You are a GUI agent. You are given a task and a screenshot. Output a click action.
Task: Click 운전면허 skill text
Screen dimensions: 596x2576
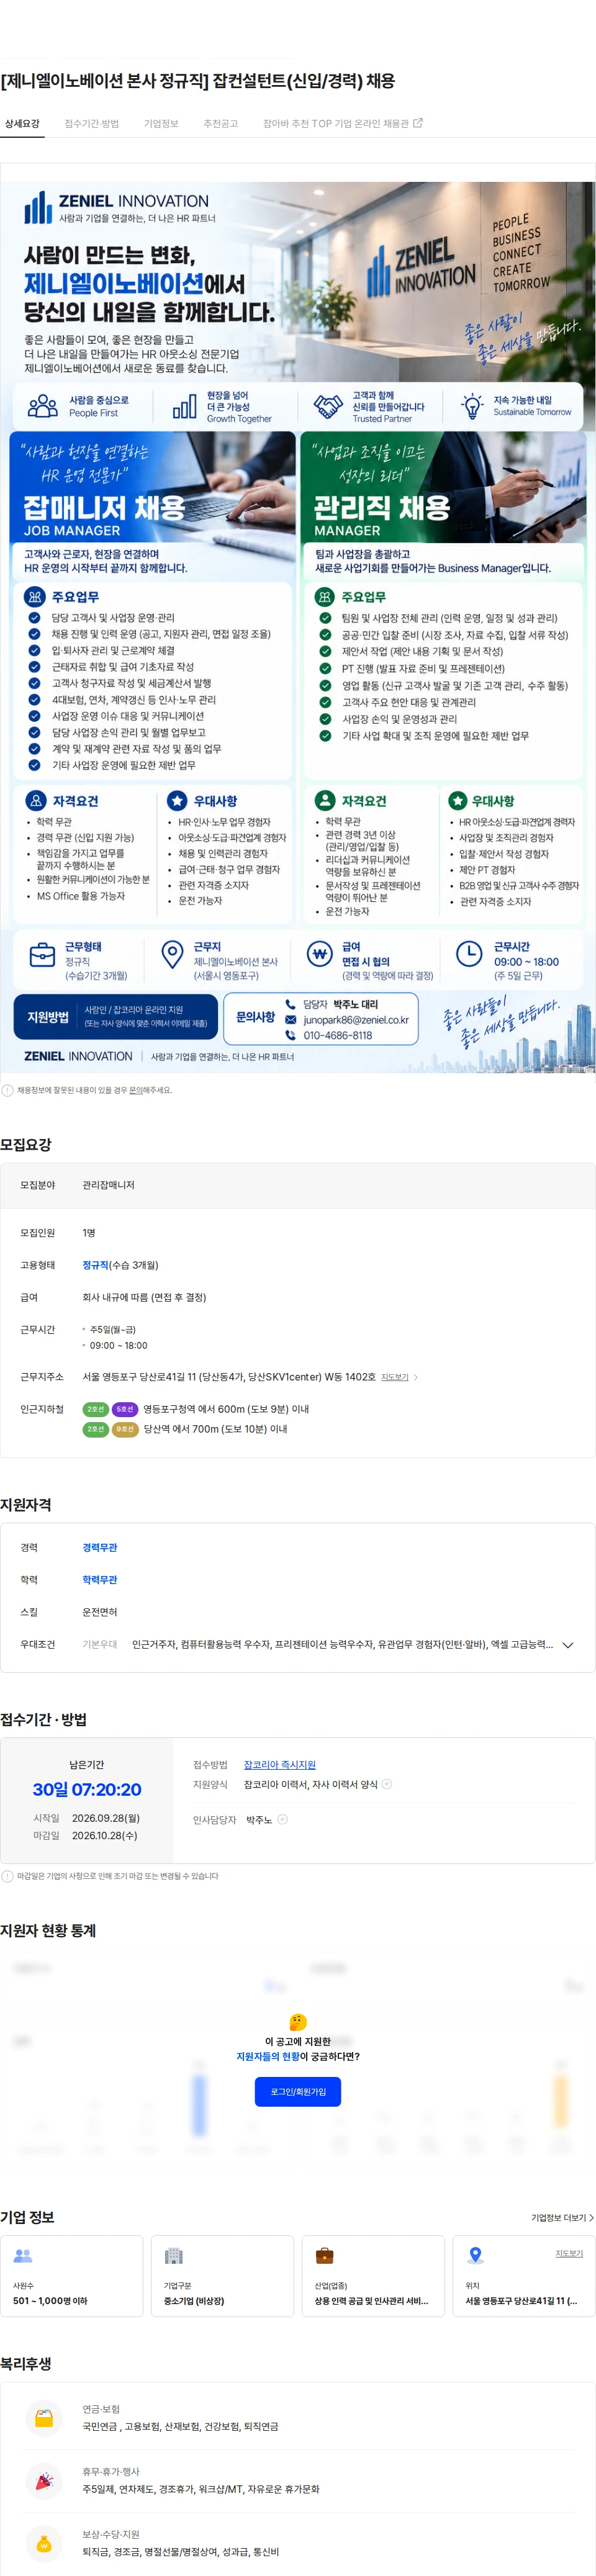(100, 1612)
